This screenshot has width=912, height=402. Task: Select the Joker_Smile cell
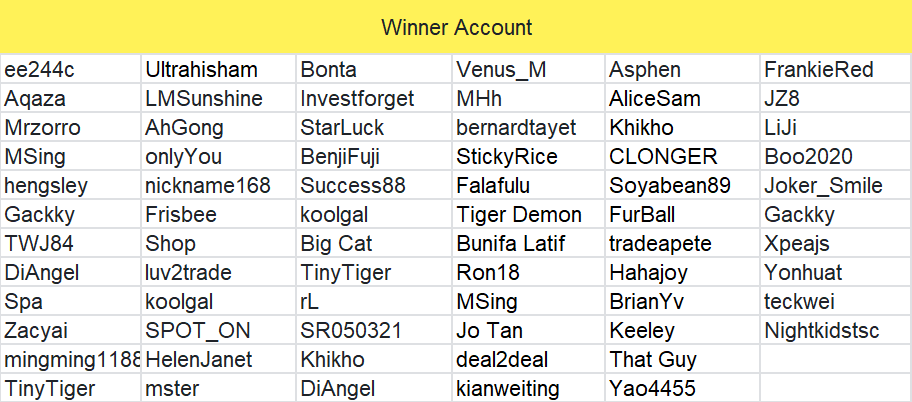(x=836, y=186)
